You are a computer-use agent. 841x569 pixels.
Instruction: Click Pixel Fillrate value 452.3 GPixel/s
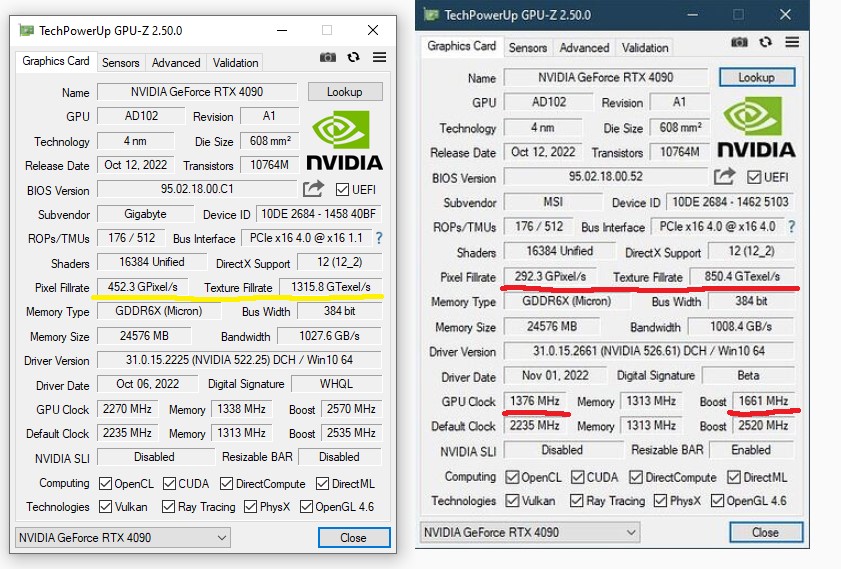tap(143, 287)
